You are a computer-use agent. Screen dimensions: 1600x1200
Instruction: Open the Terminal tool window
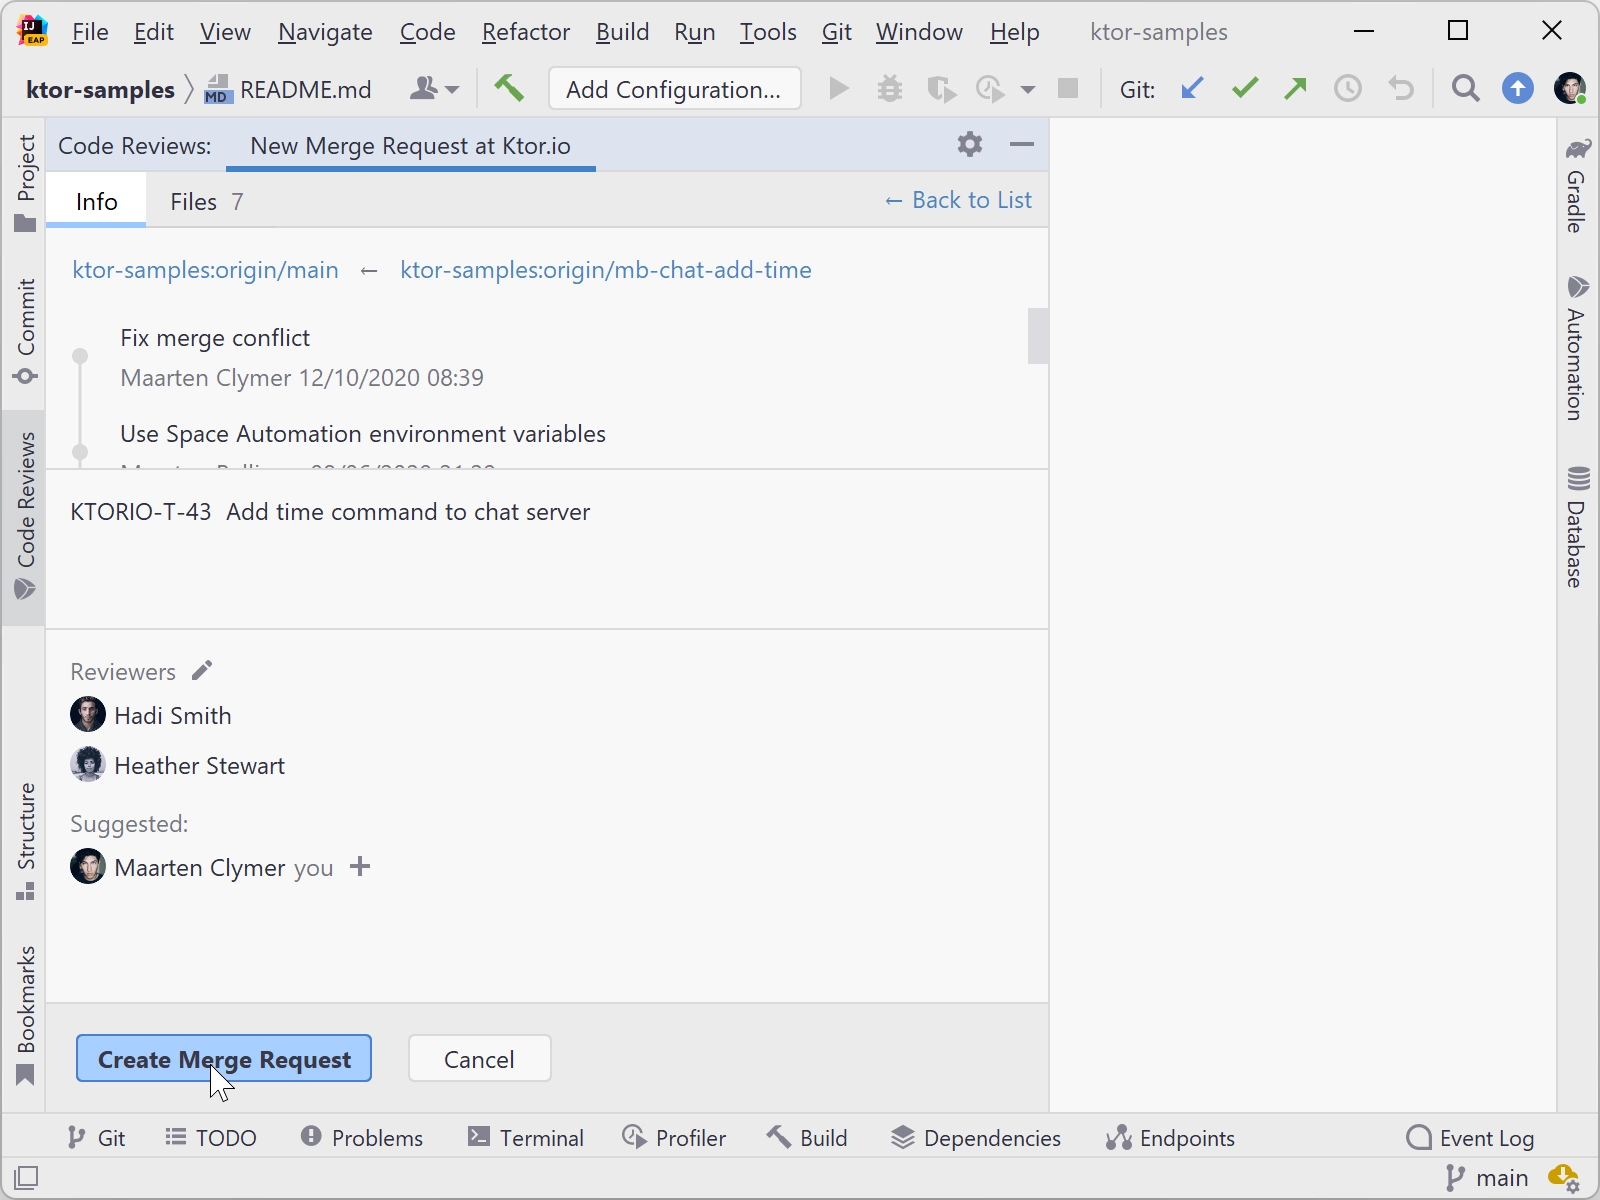pyautogui.click(x=526, y=1138)
